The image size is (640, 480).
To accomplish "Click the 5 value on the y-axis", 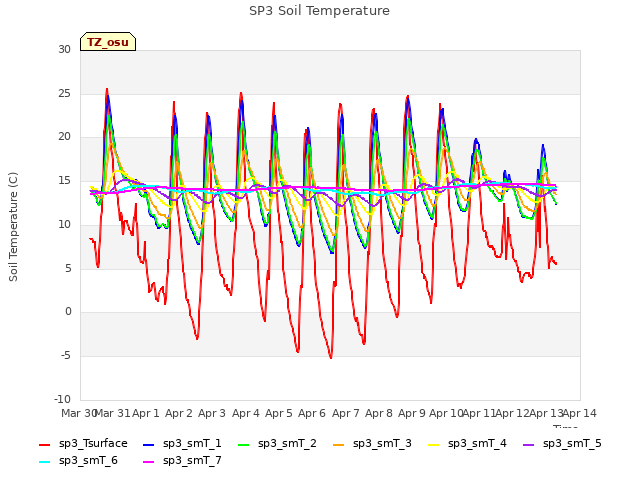I will [68, 268].
